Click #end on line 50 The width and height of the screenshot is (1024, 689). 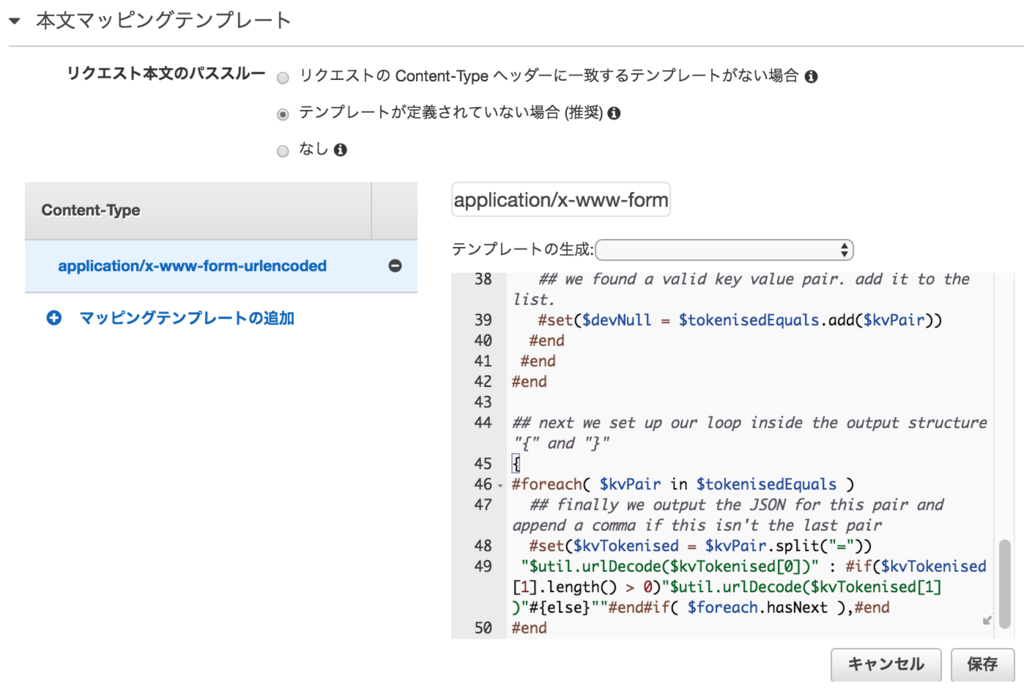pyautogui.click(x=529, y=628)
